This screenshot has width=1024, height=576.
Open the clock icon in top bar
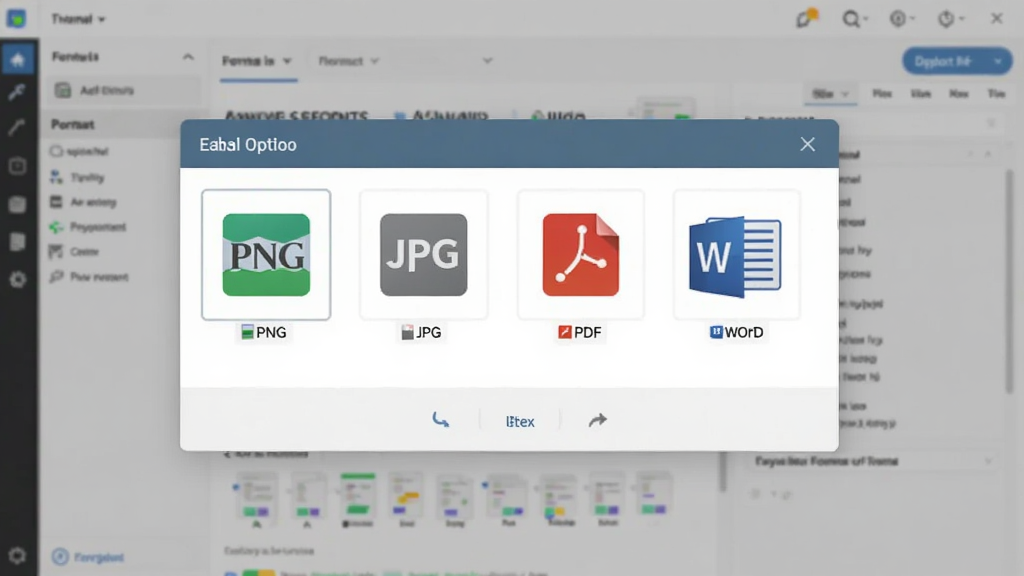coord(946,19)
